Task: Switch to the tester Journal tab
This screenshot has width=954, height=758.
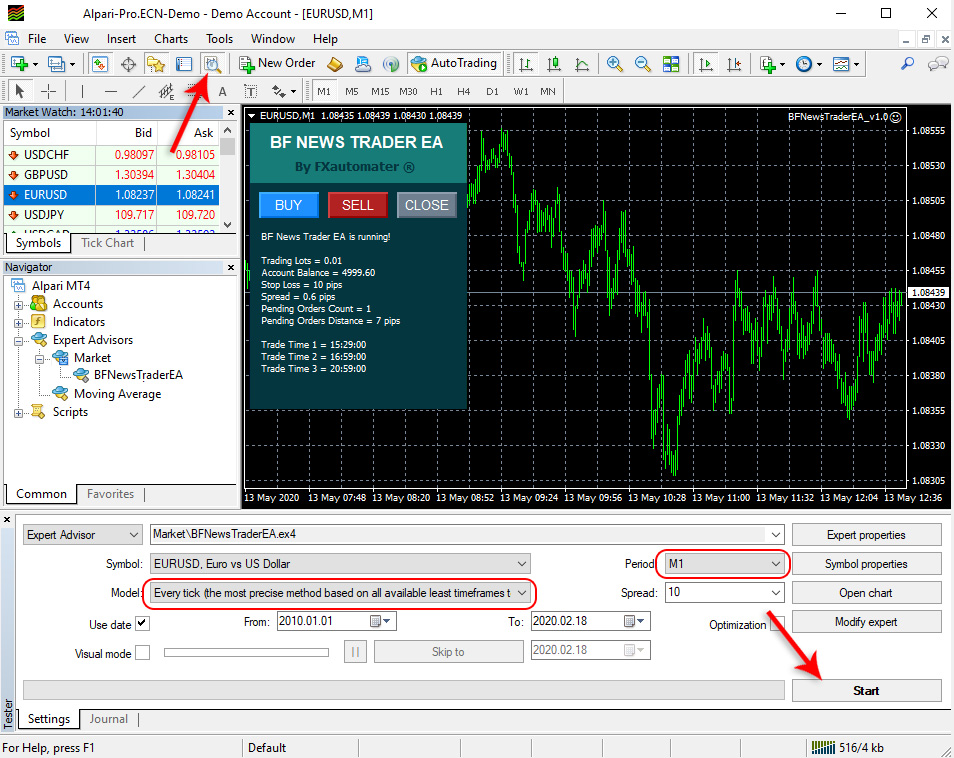Action: tap(108, 719)
